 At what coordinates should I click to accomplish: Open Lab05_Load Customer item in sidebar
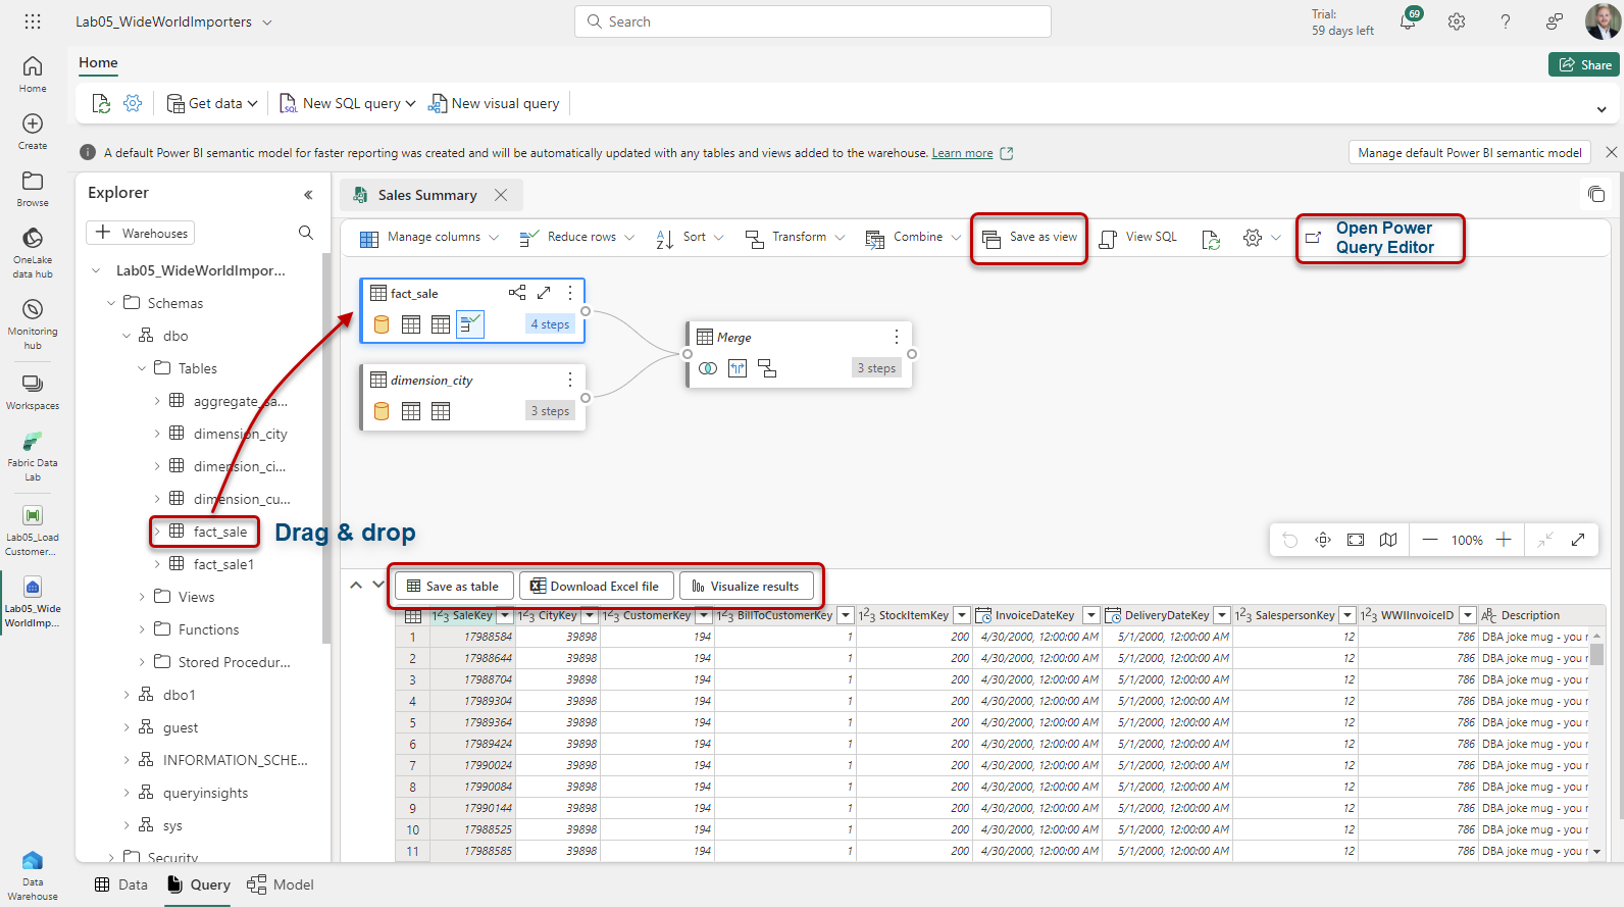tap(32, 530)
